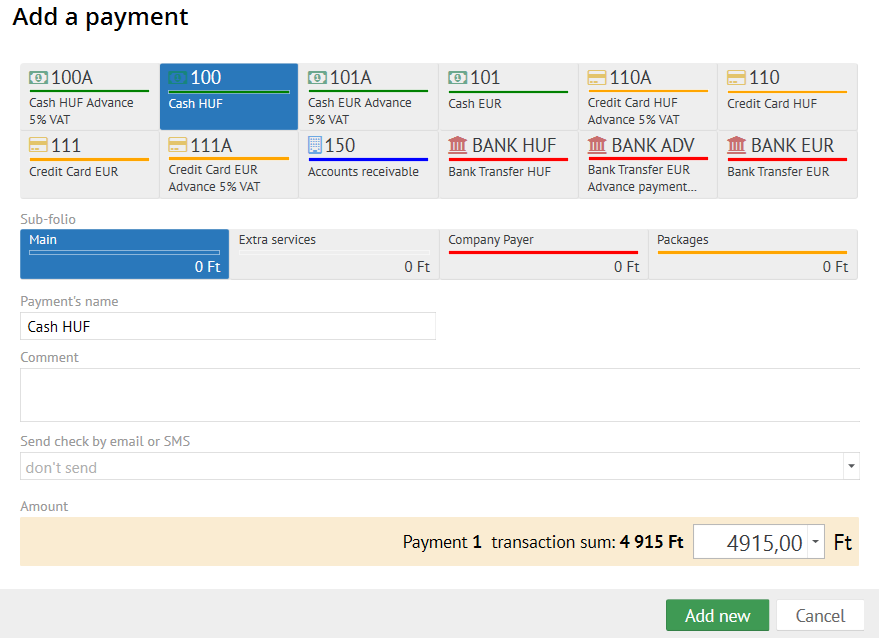Select the BANK EUR bank building icon
Viewport: 879px width, 638px height.
(x=737, y=146)
